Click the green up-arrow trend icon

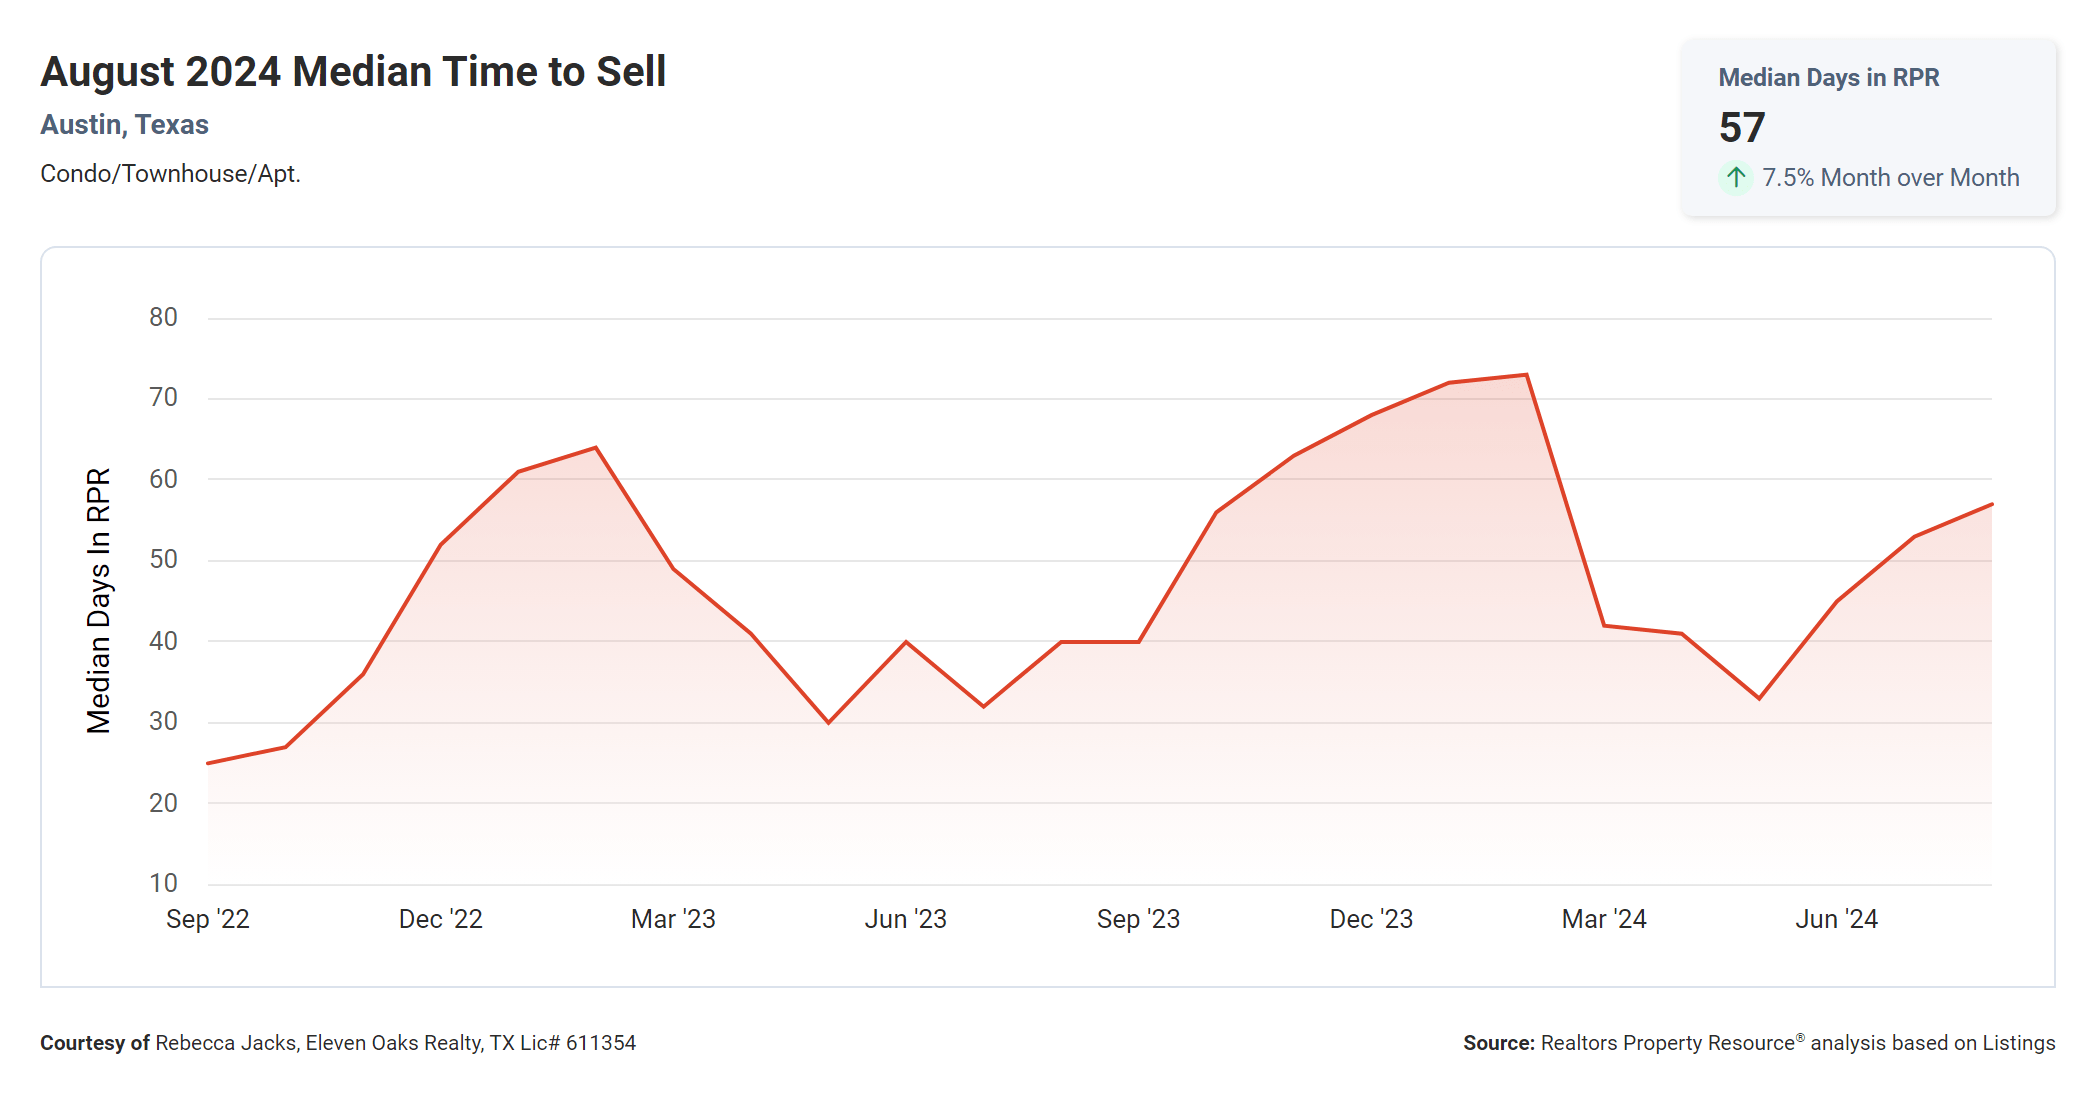1736,178
